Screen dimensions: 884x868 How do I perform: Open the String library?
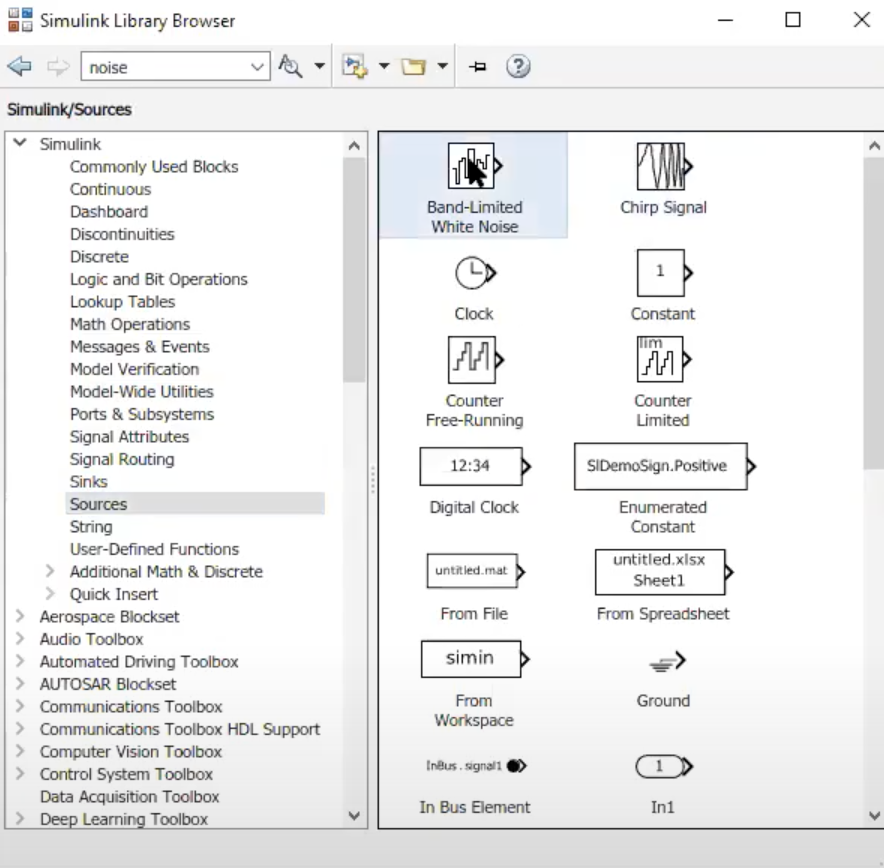tap(91, 527)
